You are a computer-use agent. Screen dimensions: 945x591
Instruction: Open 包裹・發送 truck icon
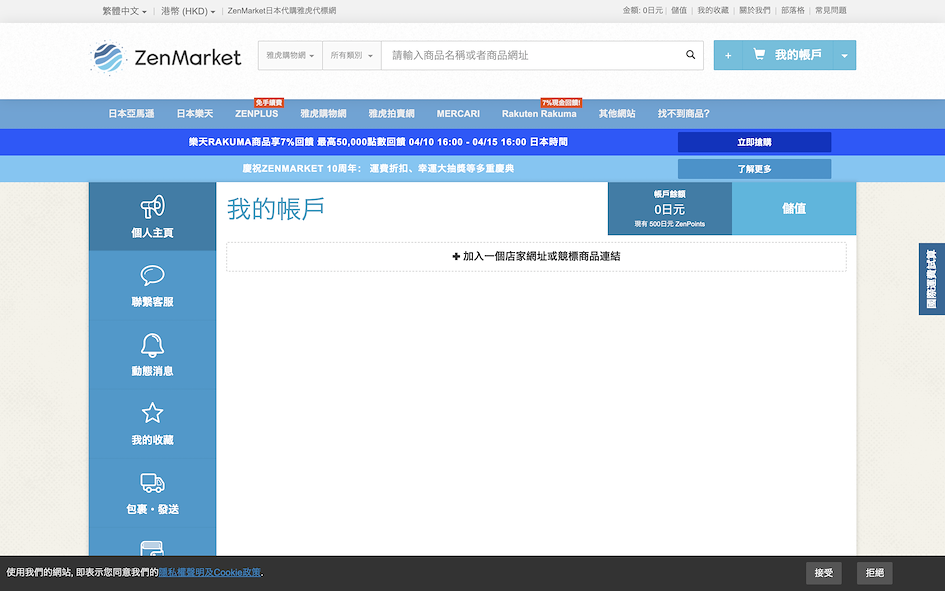coord(152,483)
